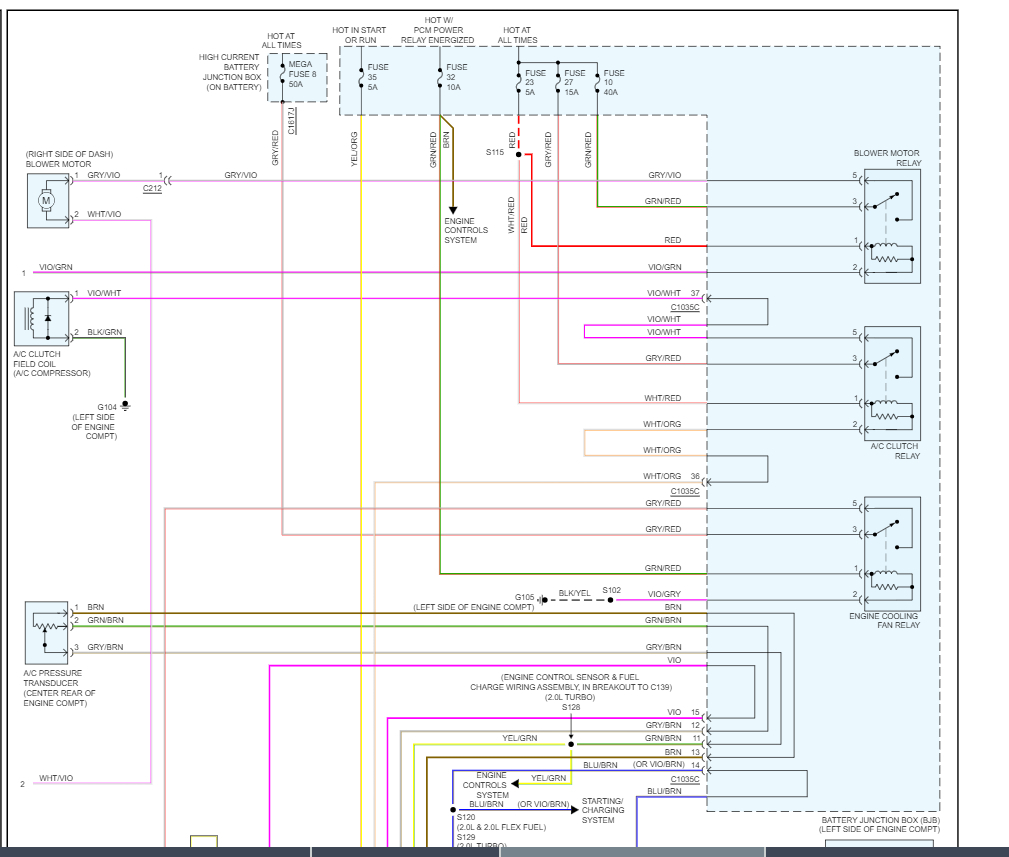Select the 'FUSE 35 5A' label
This screenshot has width=1009, height=857.
[378, 77]
